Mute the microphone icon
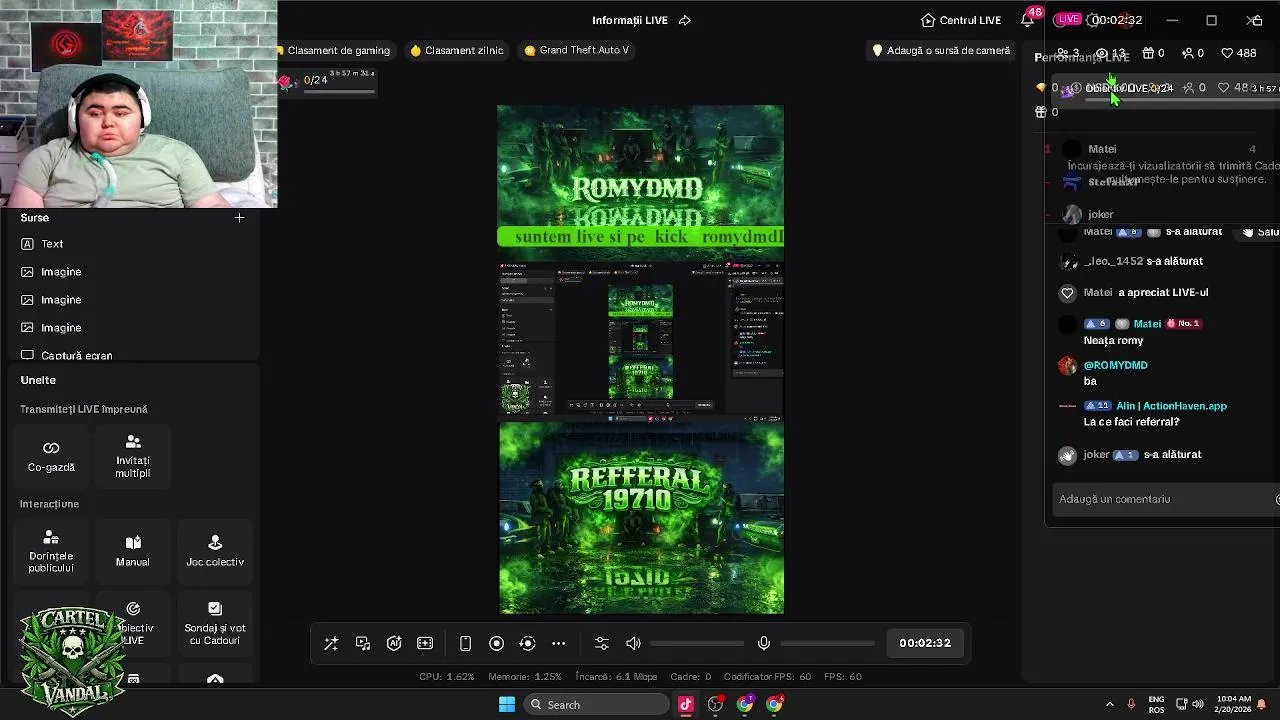 click(x=764, y=644)
